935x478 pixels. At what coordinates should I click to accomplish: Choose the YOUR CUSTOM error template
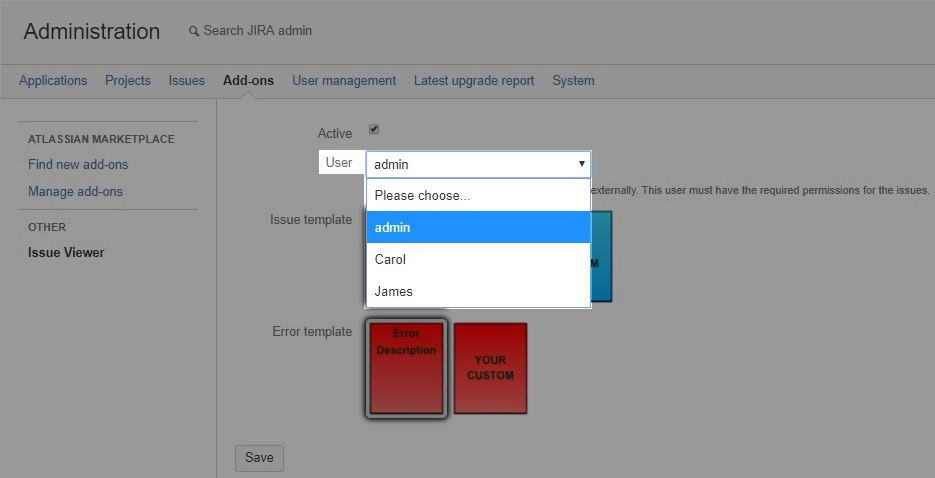coord(490,368)
